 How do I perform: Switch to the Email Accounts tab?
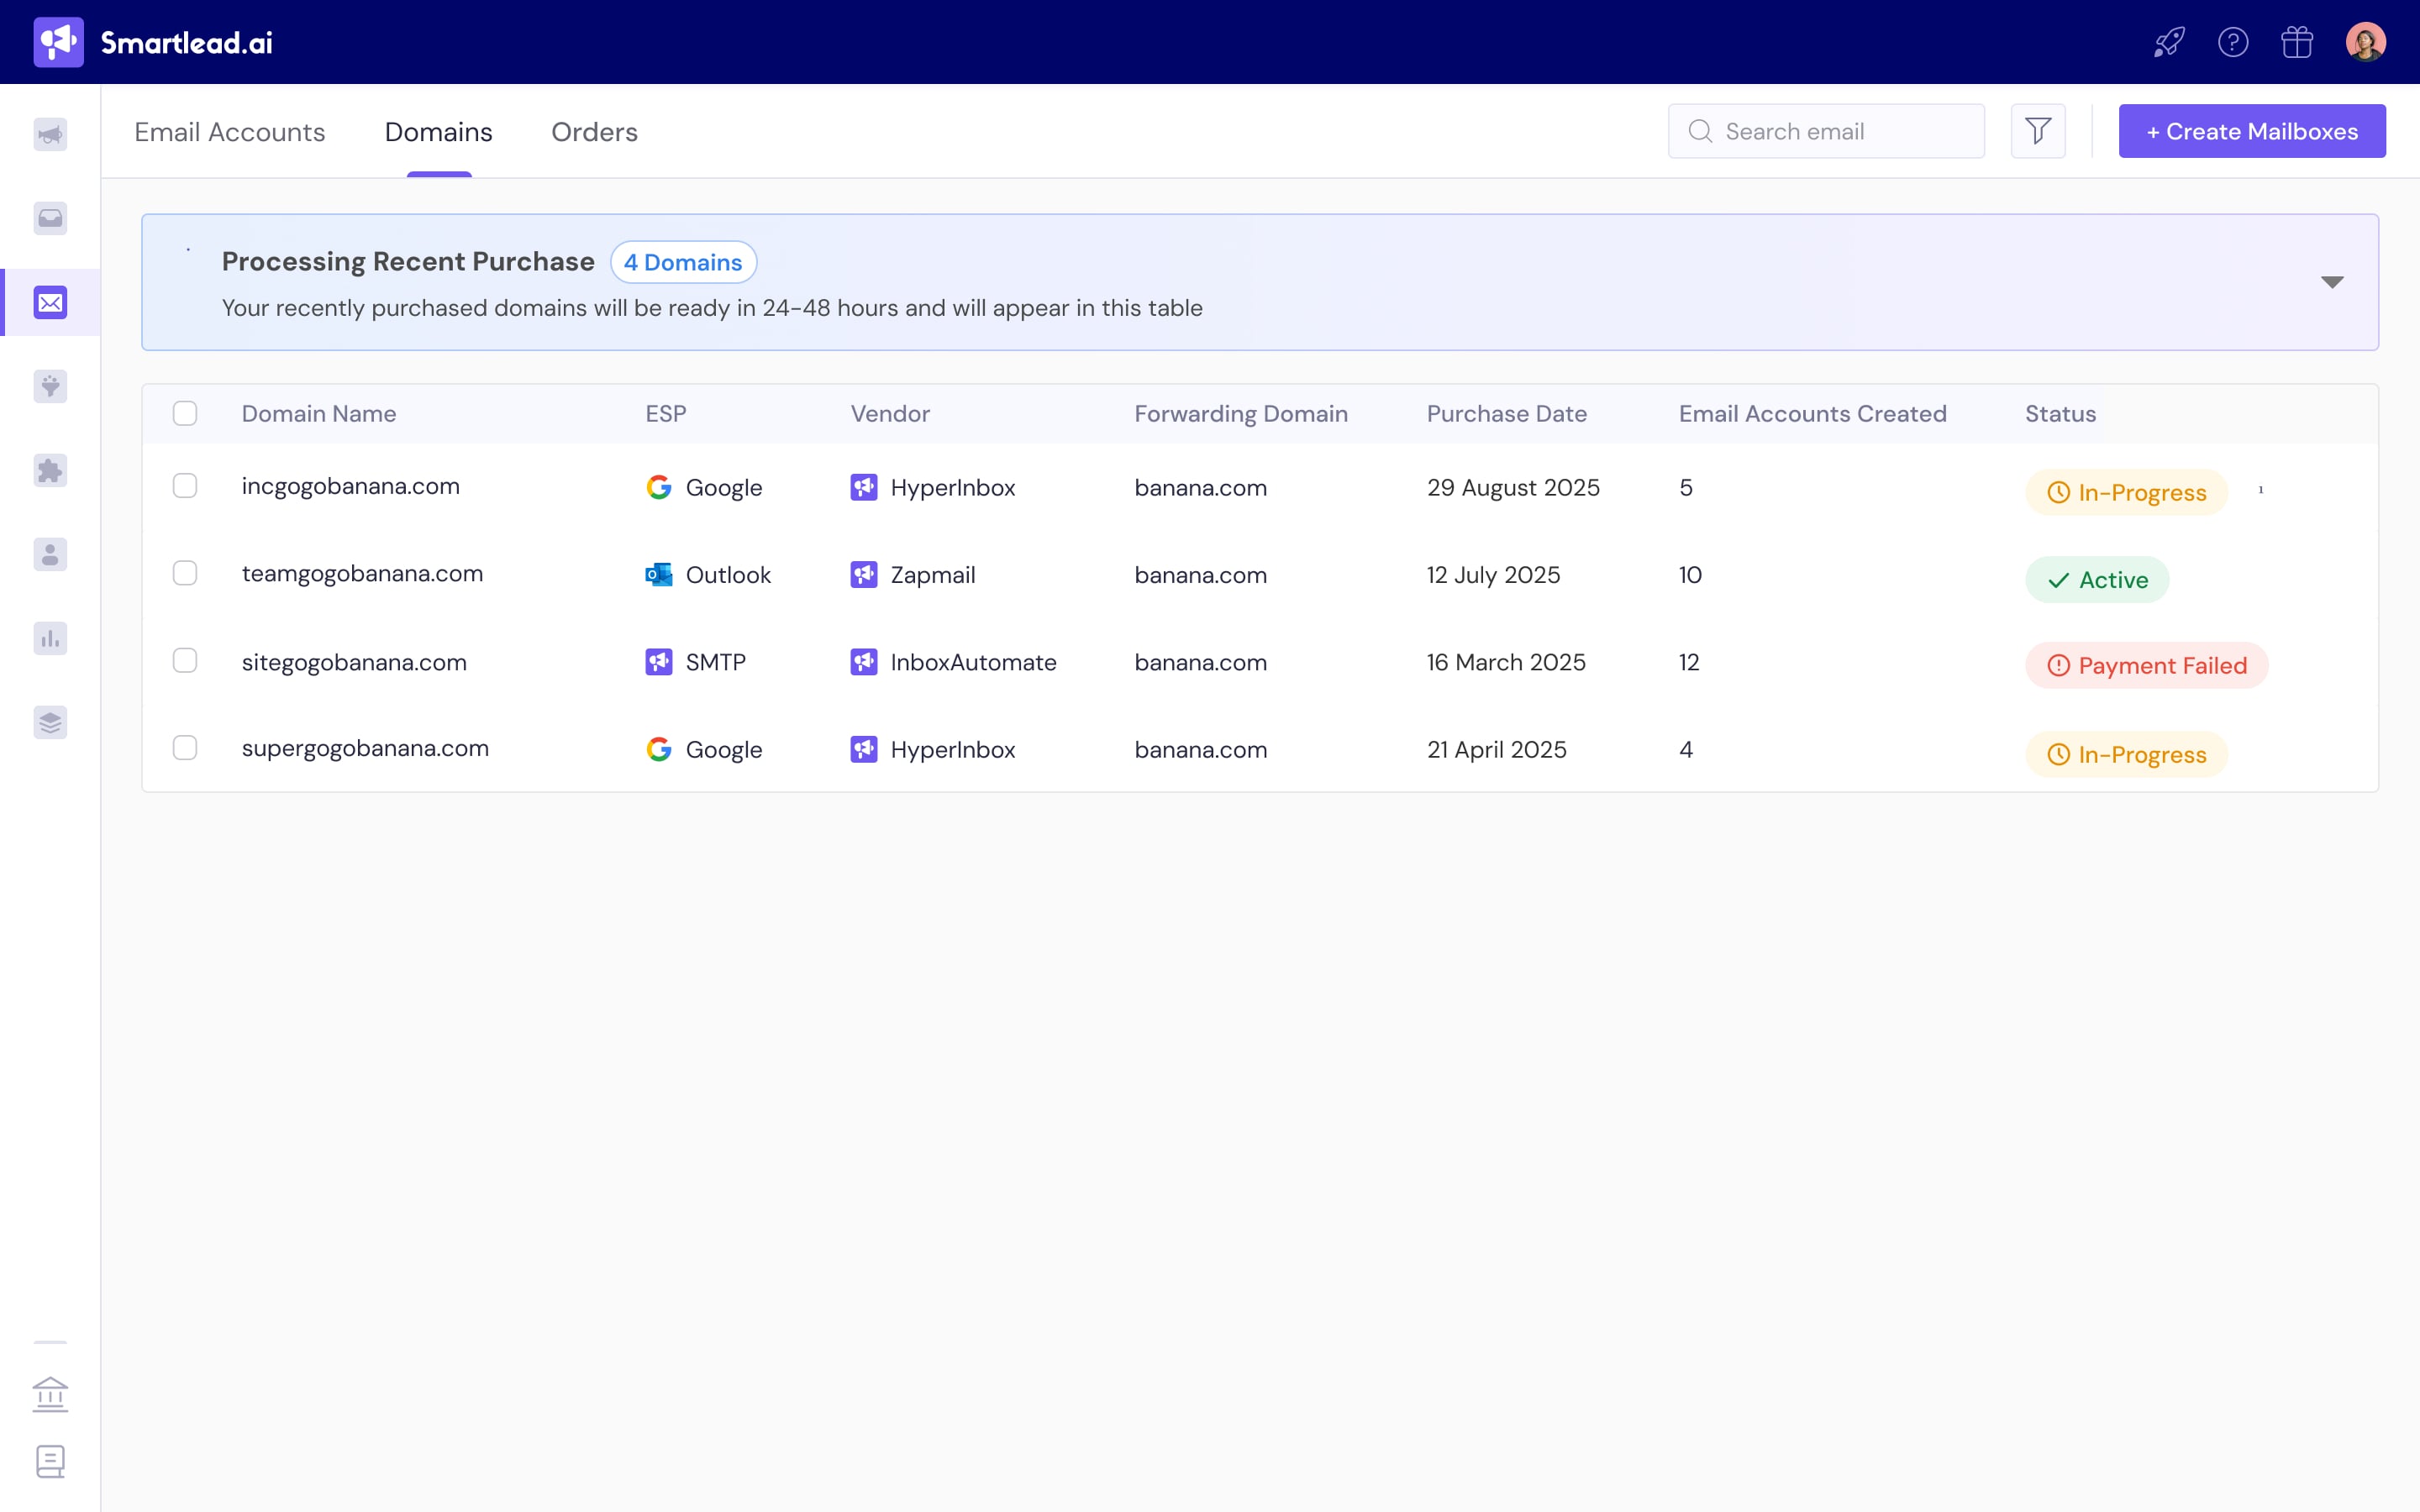click(230, 132)
